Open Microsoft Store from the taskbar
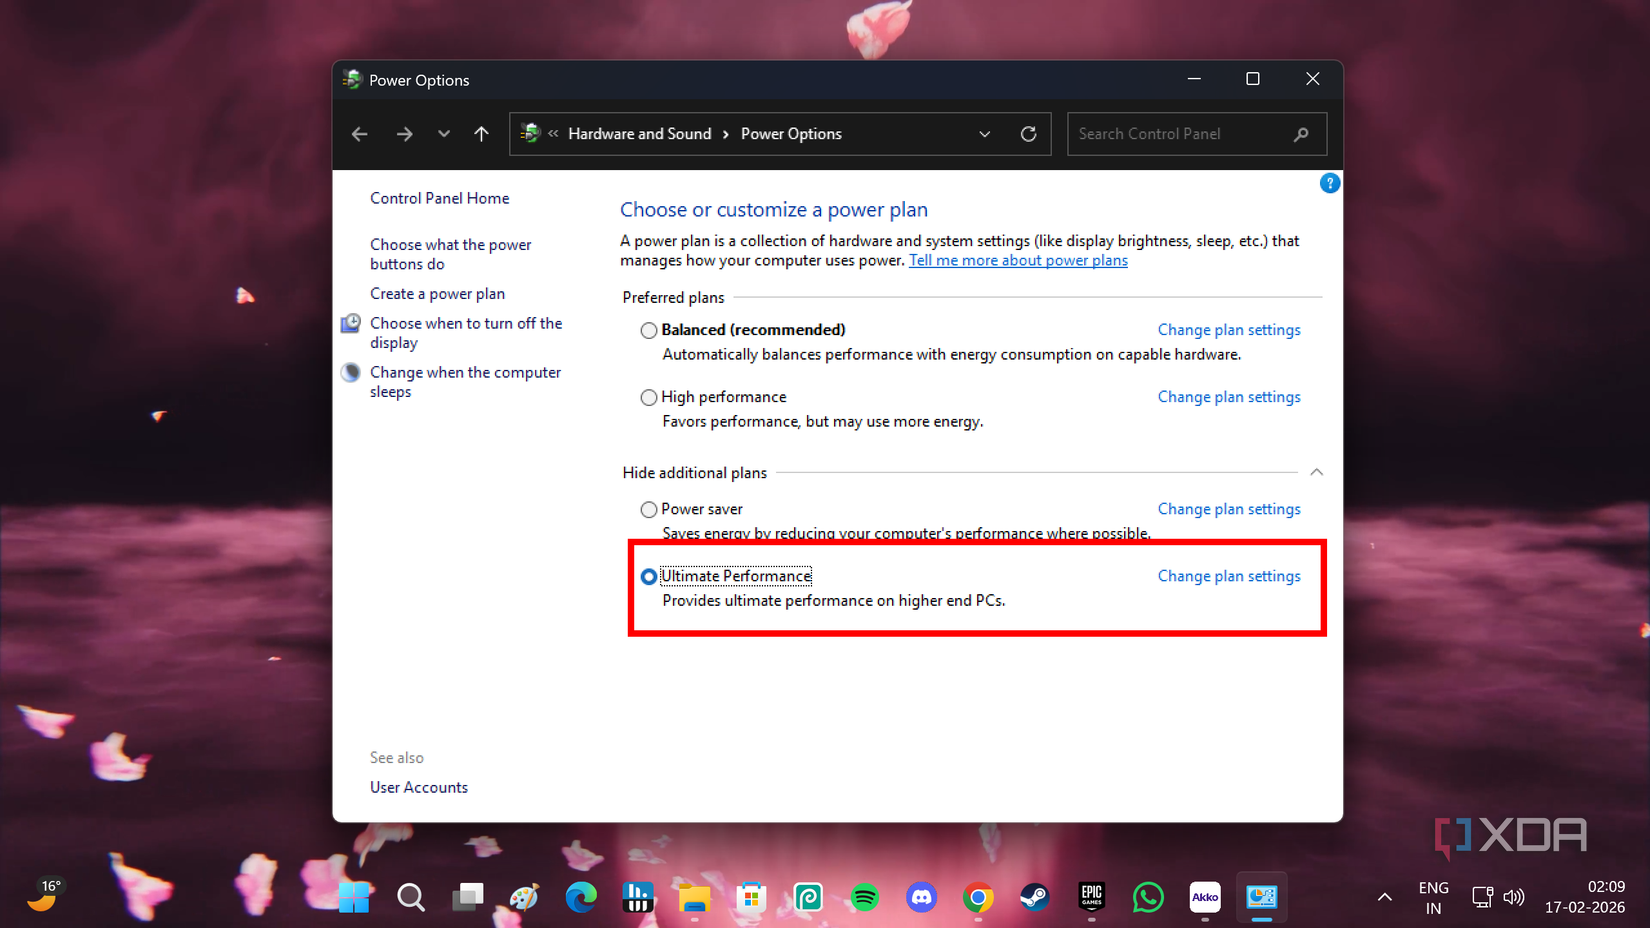Image resolution: width=1650 pixels, height=928 pixels. click(751, 898)
